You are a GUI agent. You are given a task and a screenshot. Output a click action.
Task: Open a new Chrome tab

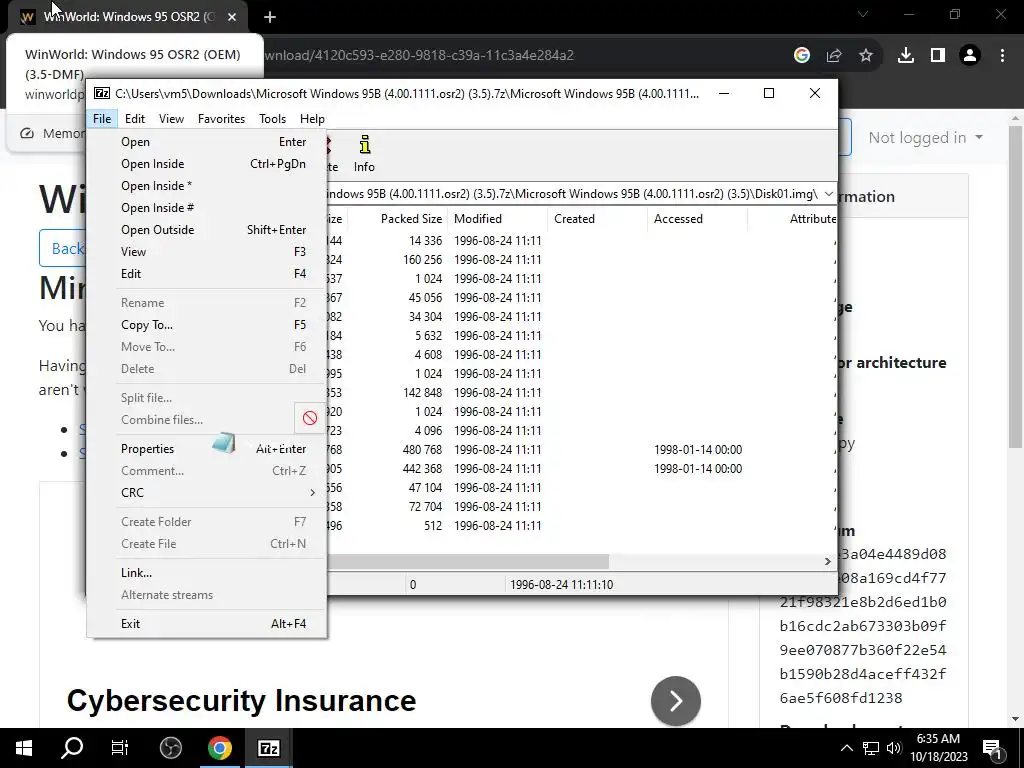270,17
